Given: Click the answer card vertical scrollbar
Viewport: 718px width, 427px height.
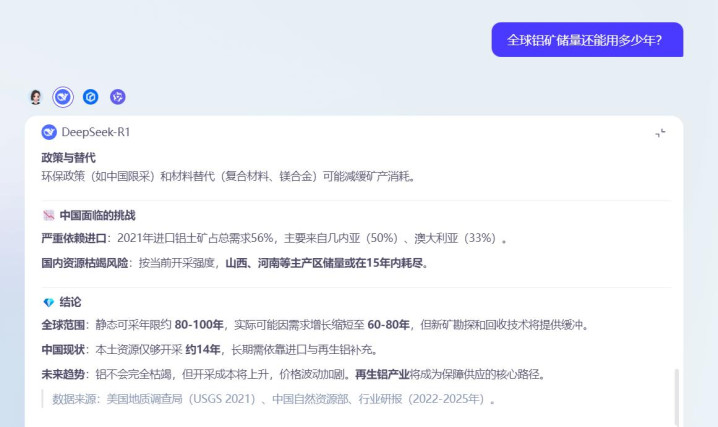Looking at the screenshot, I should click(x=676, y=397).
